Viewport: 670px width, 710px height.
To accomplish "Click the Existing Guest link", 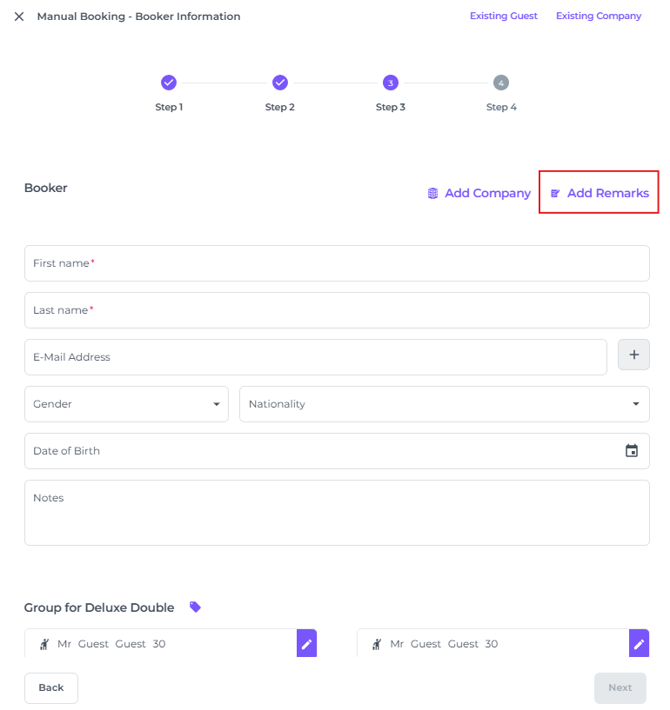I will [504, 16].
